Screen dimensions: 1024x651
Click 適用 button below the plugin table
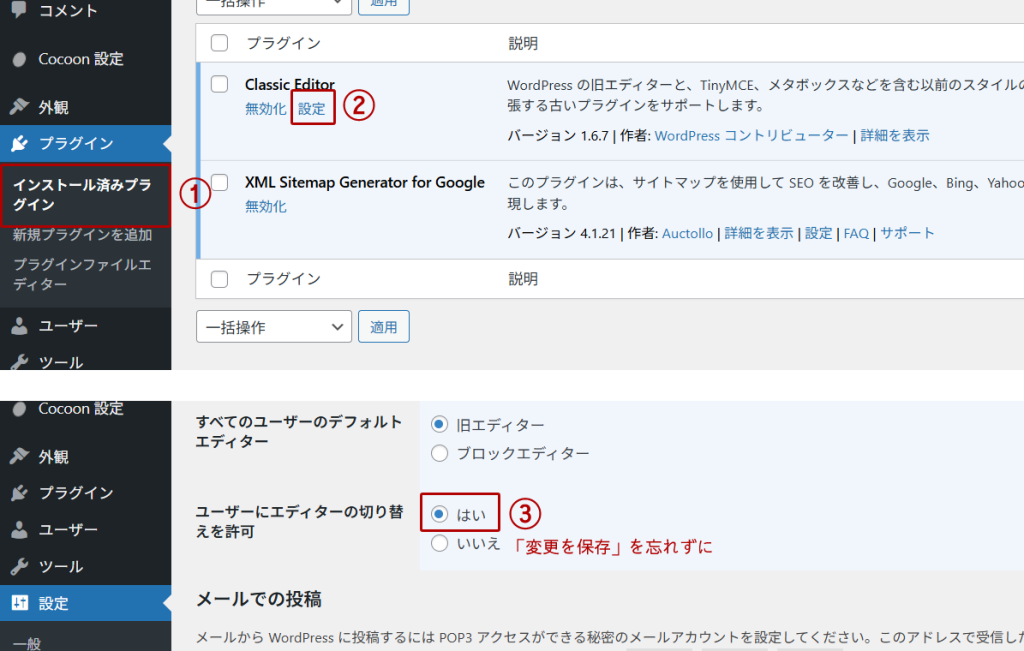[384, 326]
